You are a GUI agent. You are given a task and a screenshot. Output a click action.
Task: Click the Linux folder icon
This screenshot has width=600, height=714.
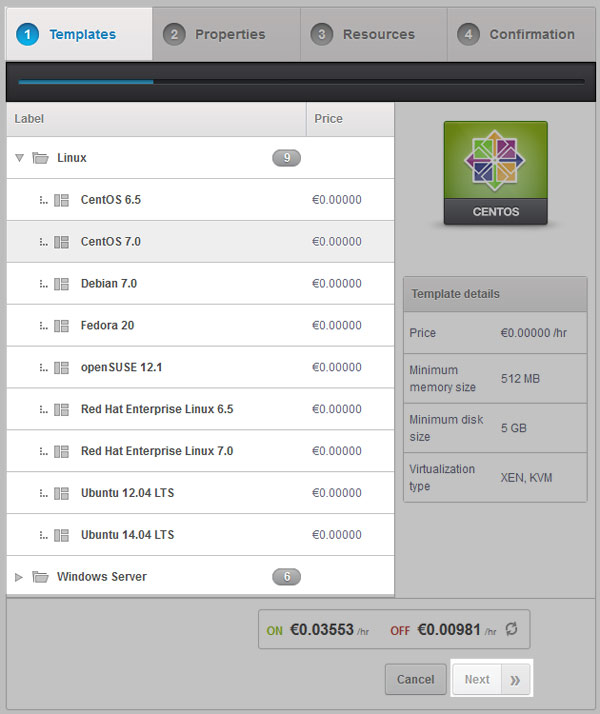pyautogui.click(x=41, y=158)
